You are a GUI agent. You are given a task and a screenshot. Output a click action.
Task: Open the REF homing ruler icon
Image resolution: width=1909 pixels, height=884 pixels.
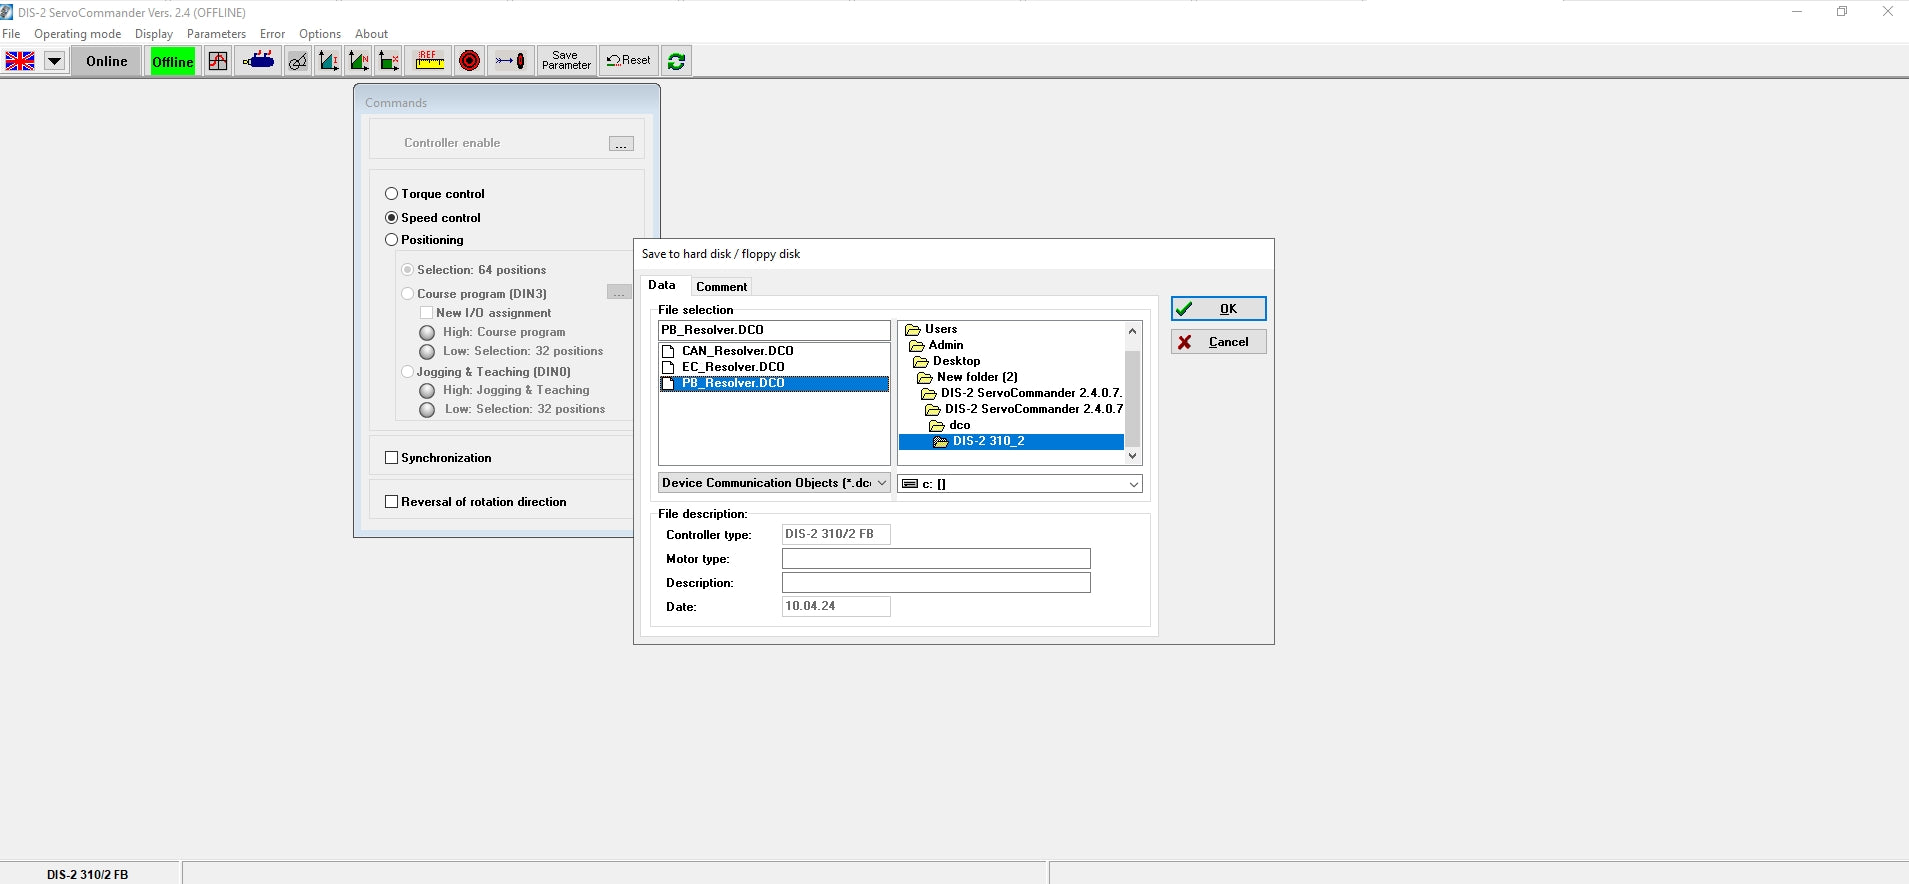tap(429, 61)
